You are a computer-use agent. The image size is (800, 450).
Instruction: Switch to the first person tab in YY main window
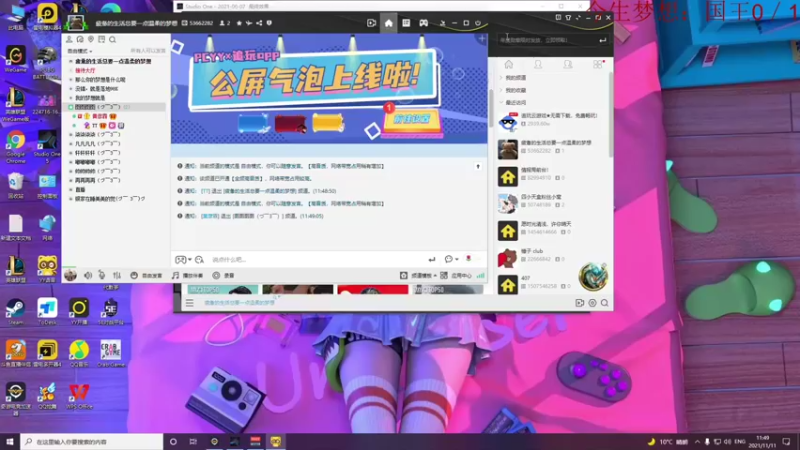(538, 64)
